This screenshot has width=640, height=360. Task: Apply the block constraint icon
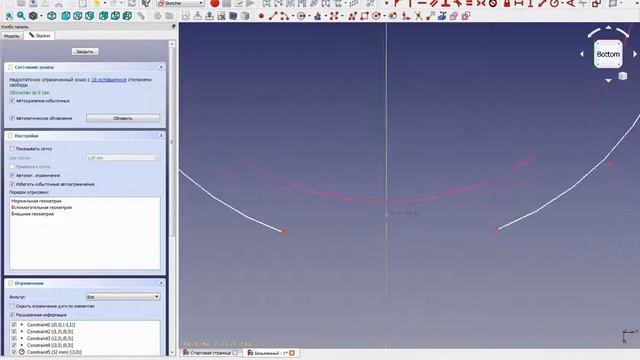493,3
